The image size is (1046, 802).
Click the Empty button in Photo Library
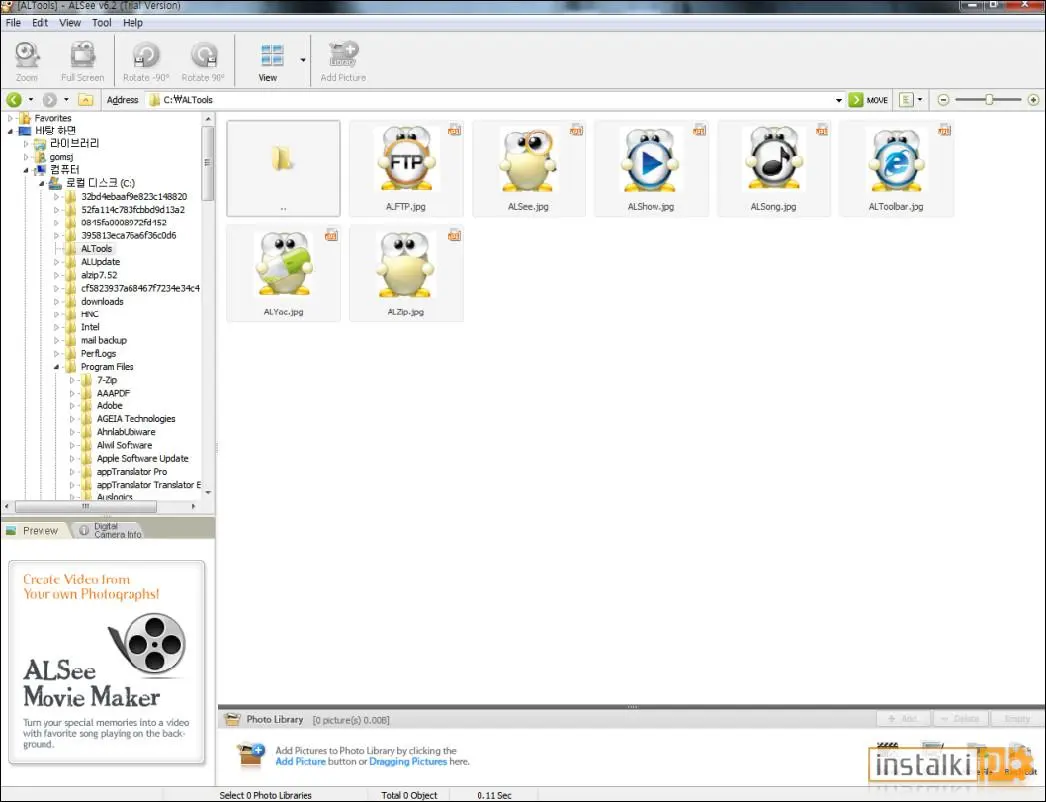pyautogui.click(x=1016, y=719)
